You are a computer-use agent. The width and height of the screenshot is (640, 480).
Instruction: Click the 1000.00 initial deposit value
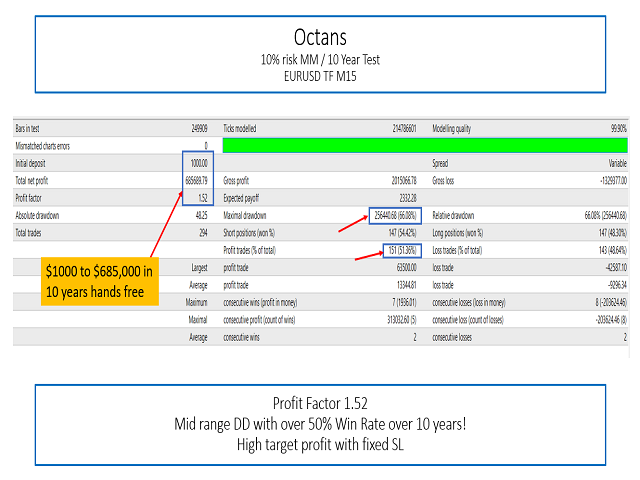coord(199,163)
